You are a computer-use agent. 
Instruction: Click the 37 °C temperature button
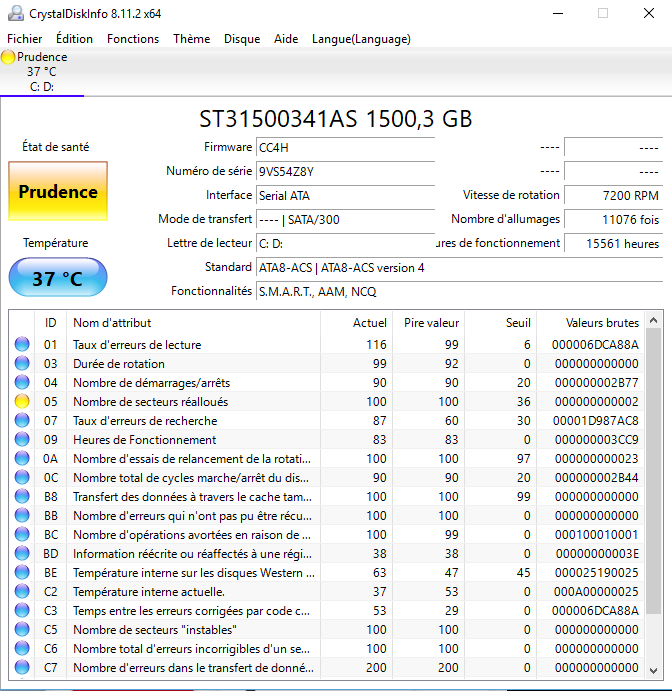(x=58, y=278)
